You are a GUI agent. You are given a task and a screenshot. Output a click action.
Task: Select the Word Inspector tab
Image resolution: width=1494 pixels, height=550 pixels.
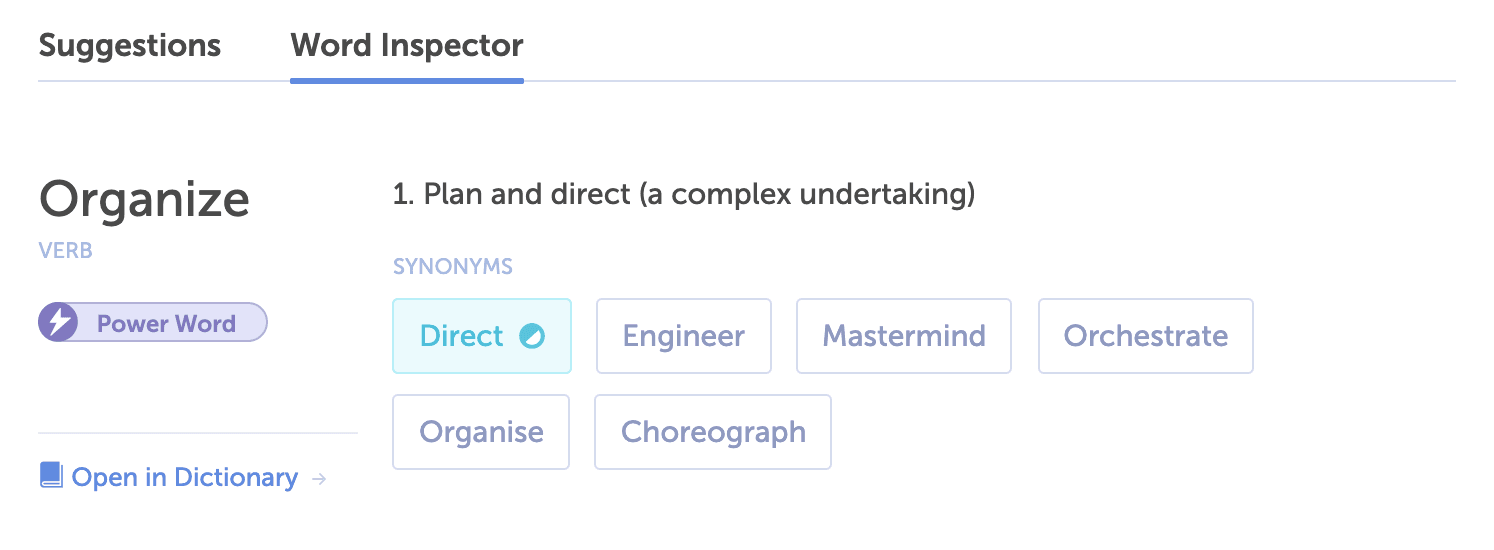406,45
